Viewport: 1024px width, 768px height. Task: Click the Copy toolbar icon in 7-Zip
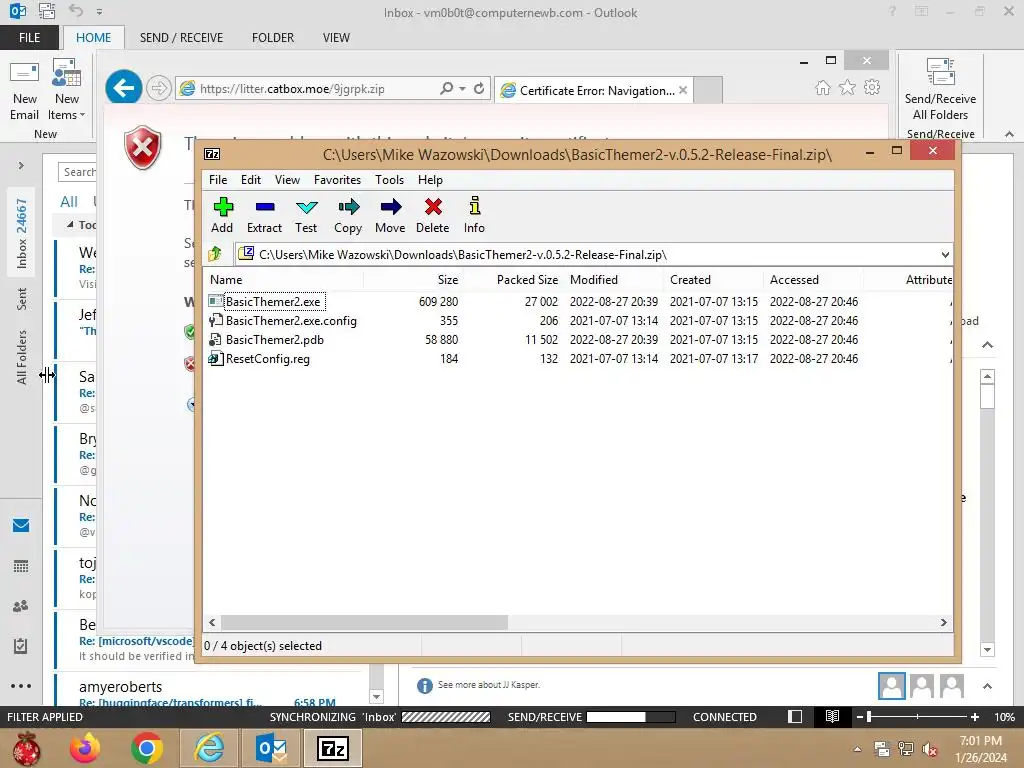coord(348,216)
